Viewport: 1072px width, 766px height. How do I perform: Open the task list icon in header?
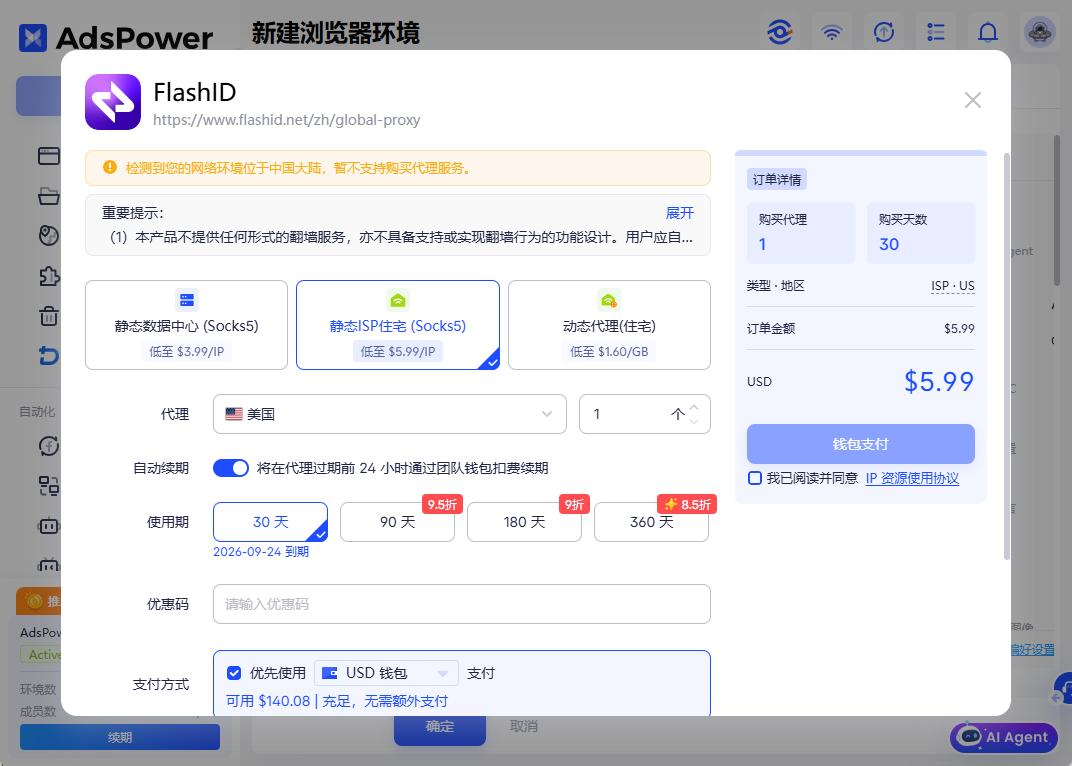935,31
